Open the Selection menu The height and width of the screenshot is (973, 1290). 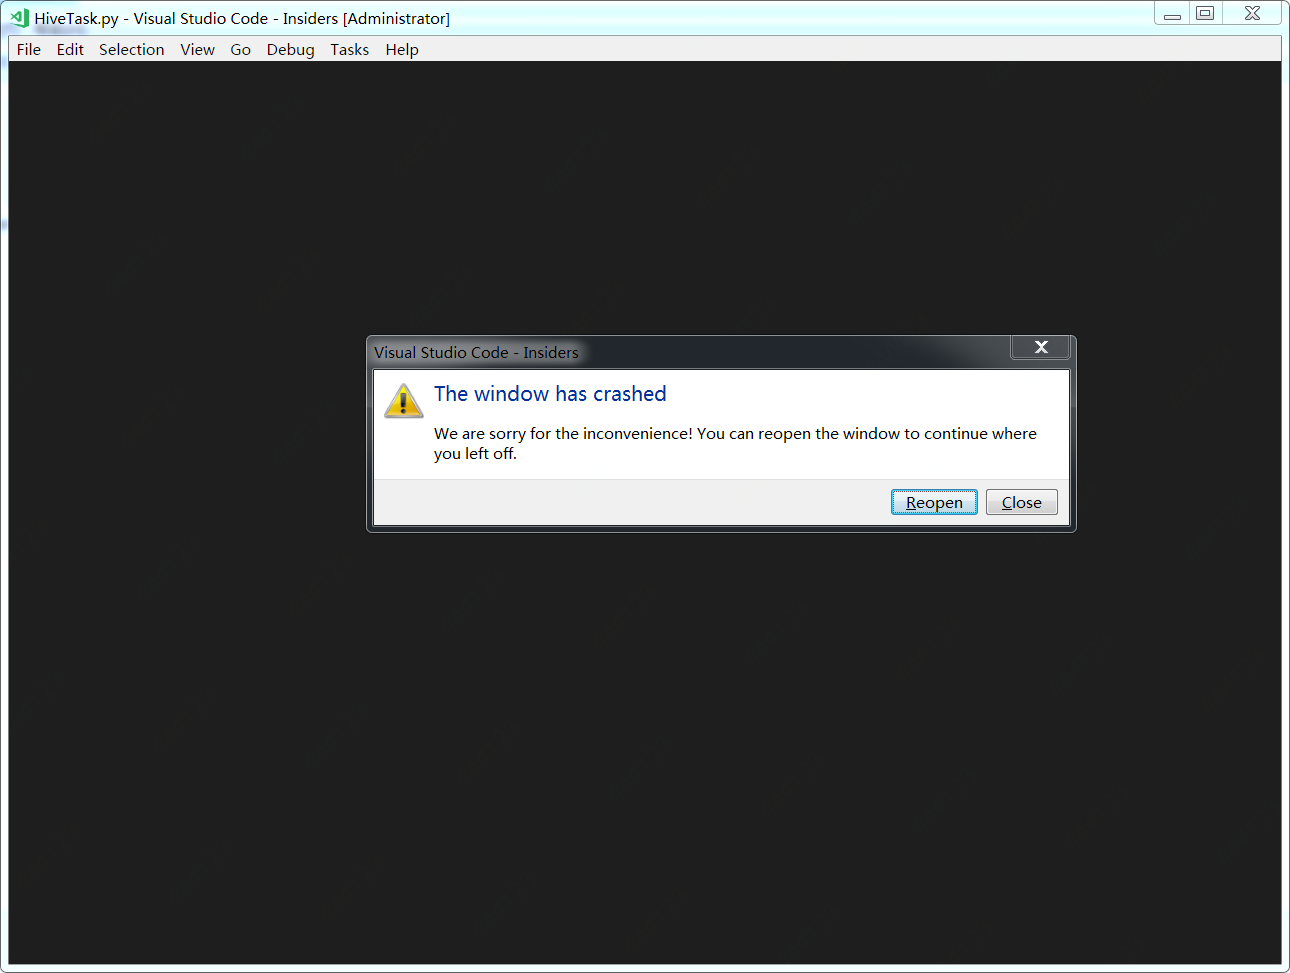pos(131,49)
